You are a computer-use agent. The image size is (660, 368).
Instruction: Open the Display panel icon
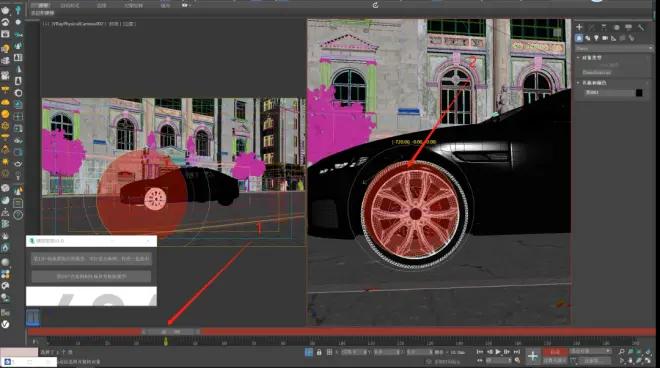(628, 27)
